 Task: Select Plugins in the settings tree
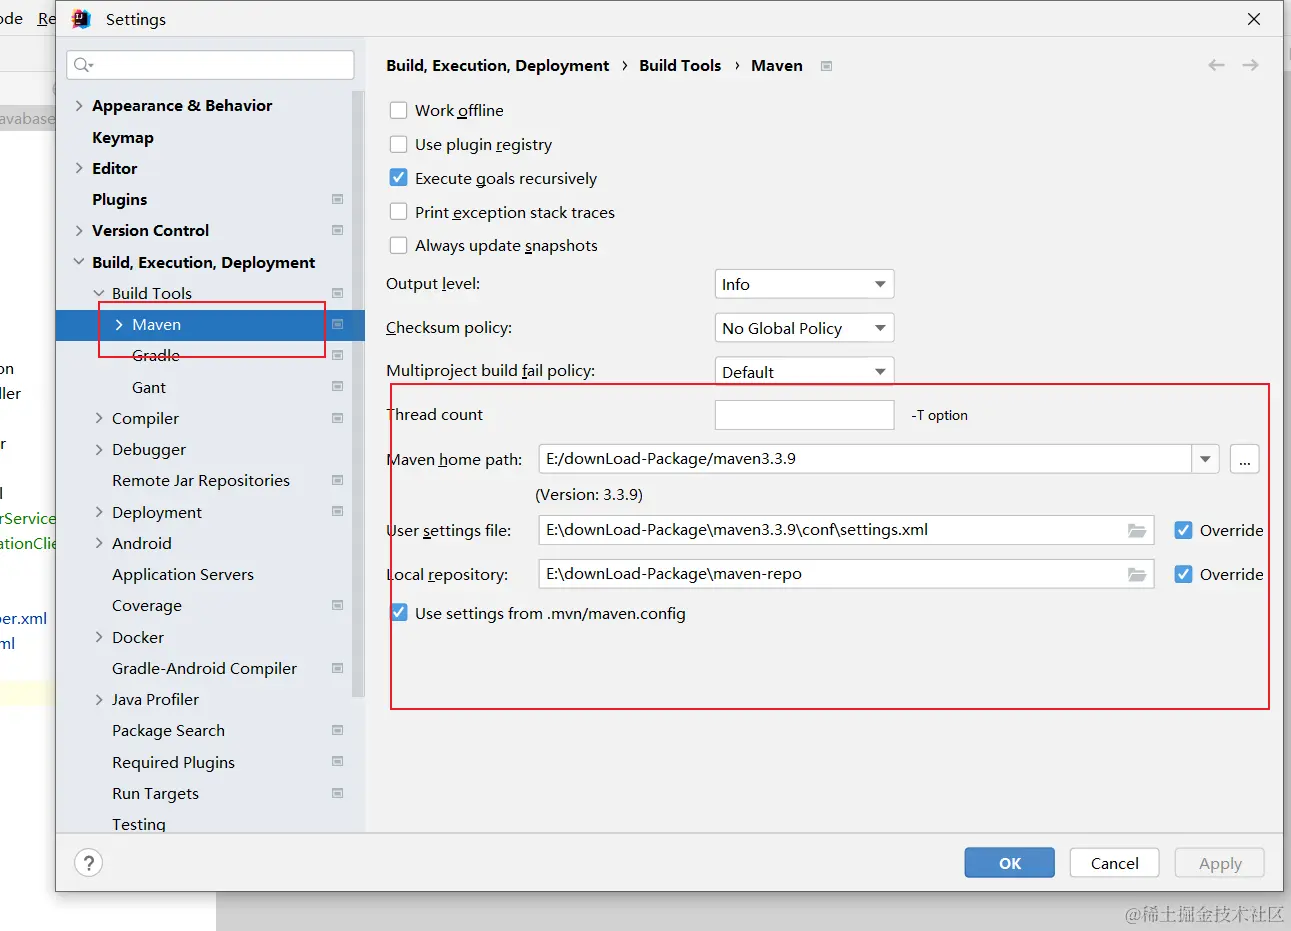point(120,199)
